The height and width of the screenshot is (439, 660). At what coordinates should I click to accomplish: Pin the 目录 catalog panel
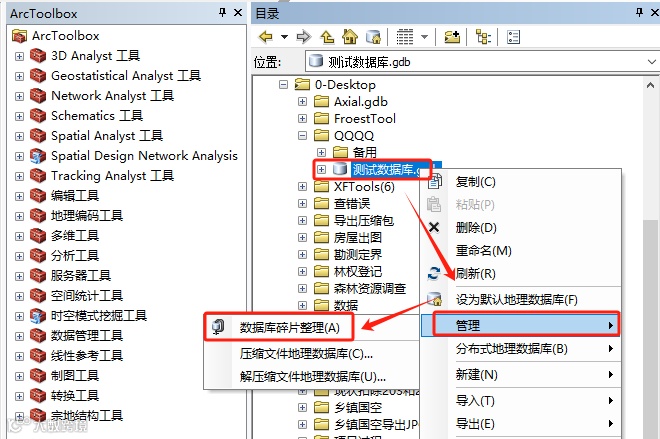click(639, 13)
